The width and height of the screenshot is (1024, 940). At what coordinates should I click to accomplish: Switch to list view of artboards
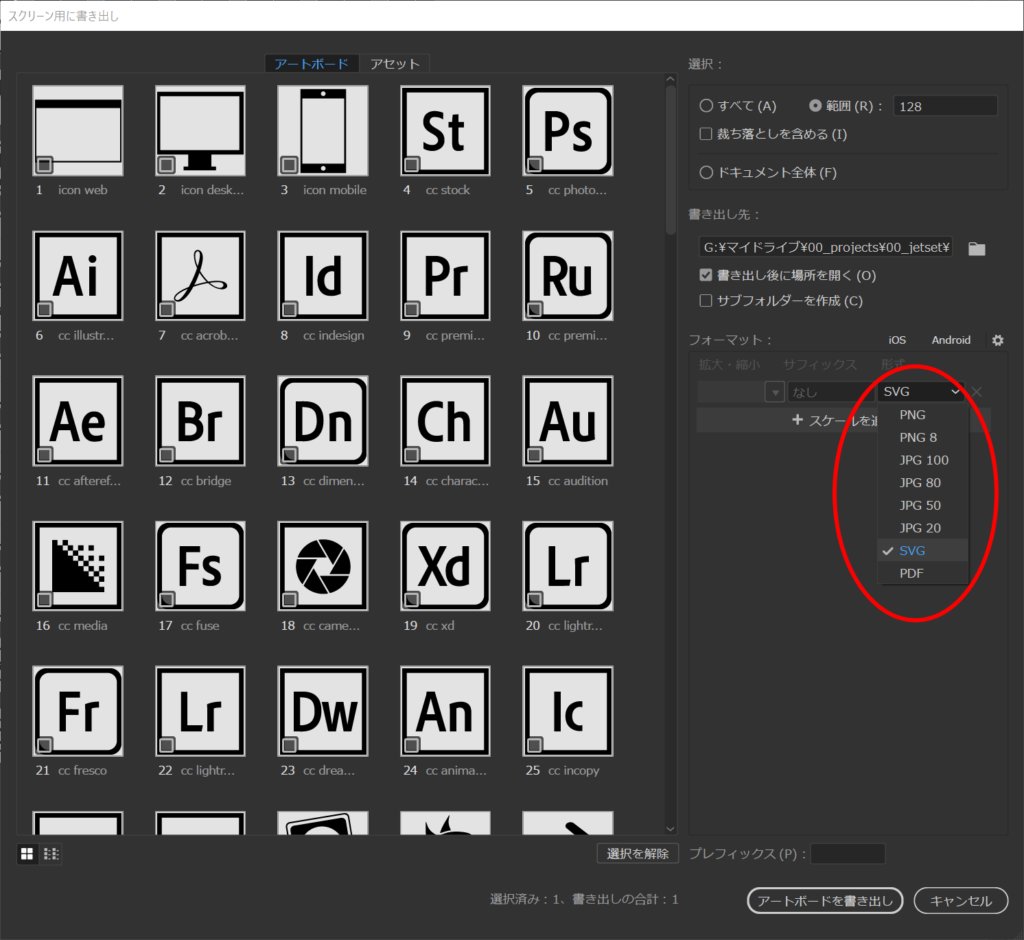coord(51,854)
